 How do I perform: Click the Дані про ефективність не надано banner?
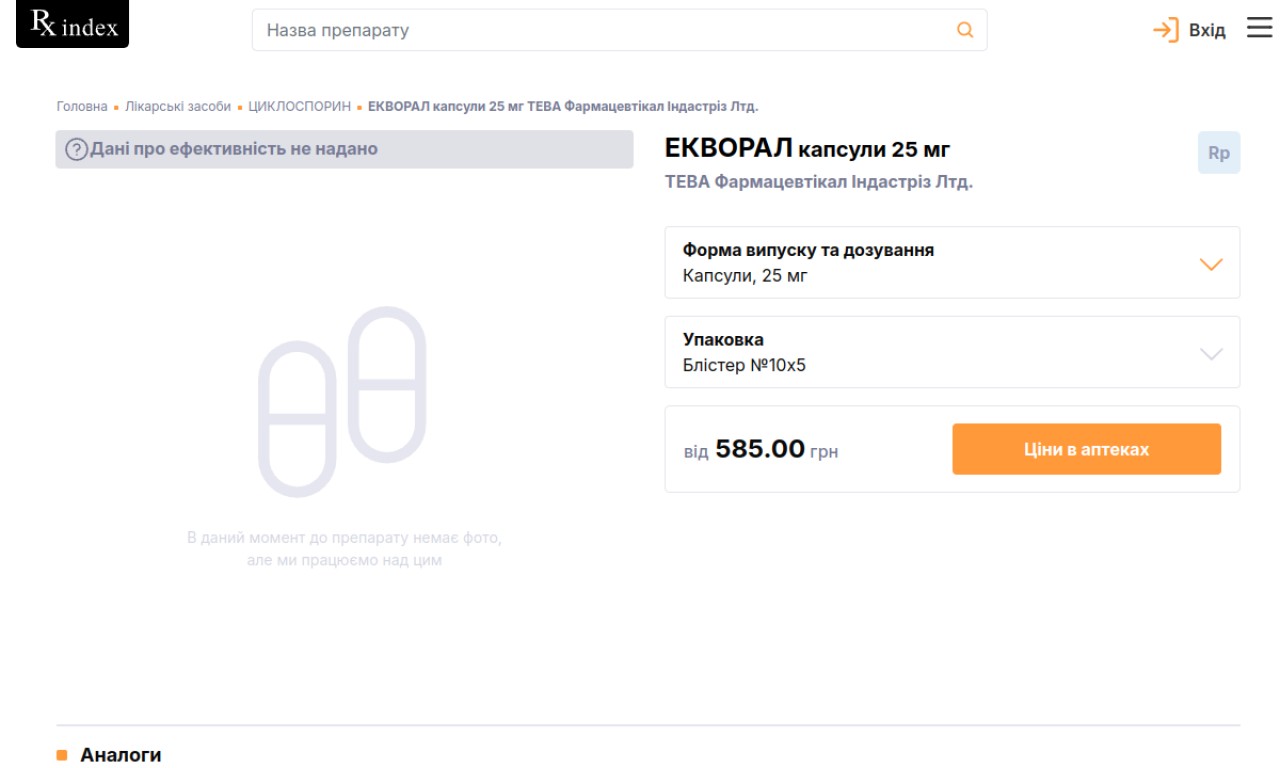tap(344, 149)
